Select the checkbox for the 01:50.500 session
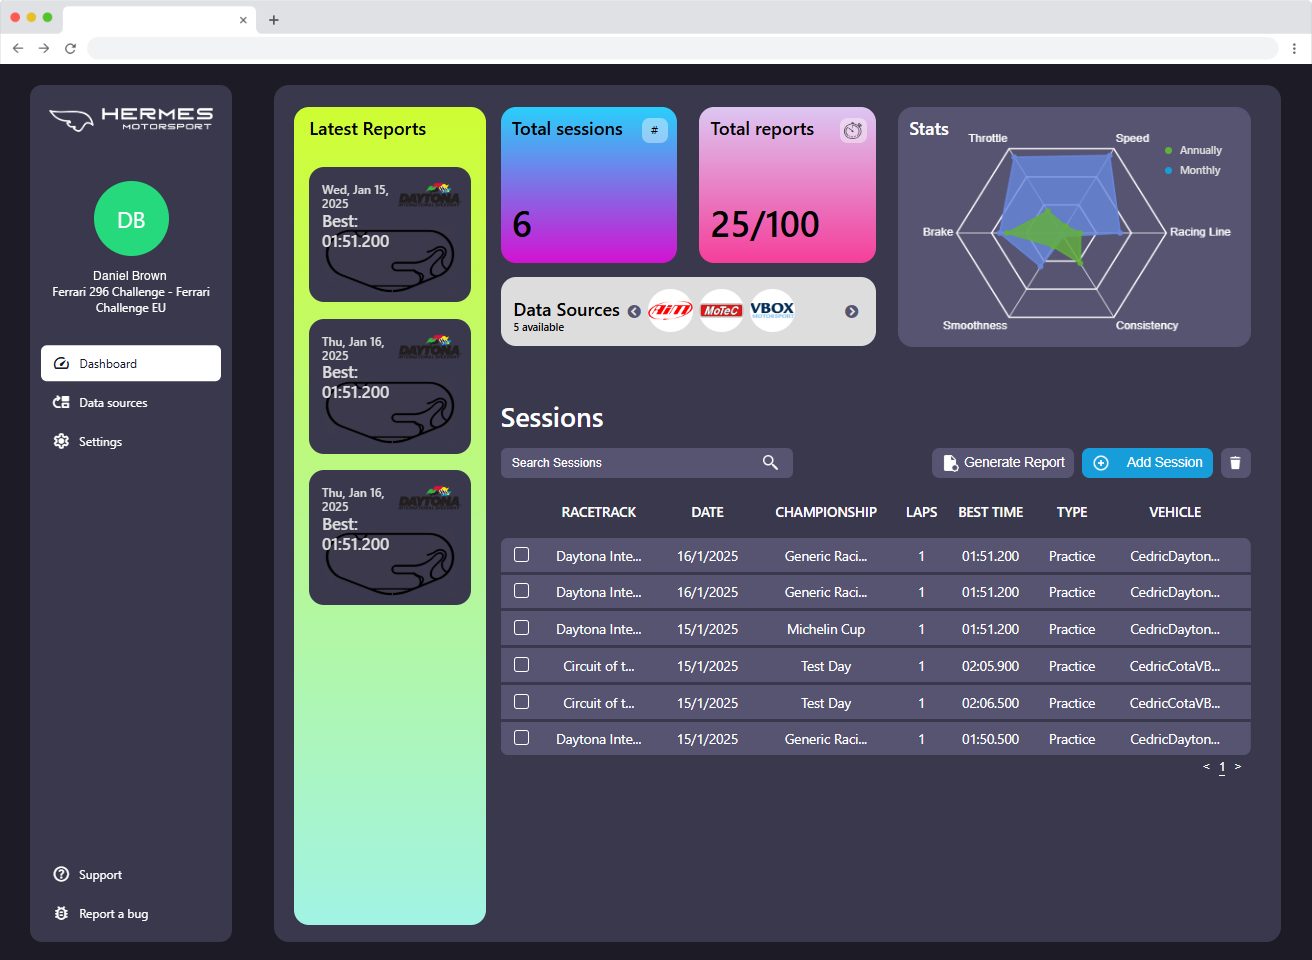Image resolution: width=1312 pixels, height=960 pixels. pyautogui.click(x=521, y=738)
